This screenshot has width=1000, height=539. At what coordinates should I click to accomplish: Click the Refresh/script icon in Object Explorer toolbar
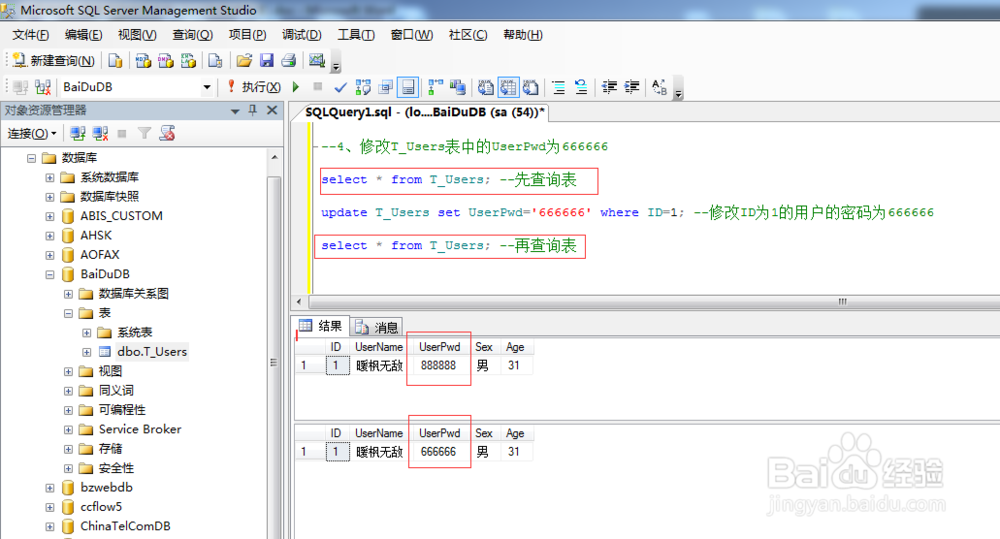click(167, 133)
